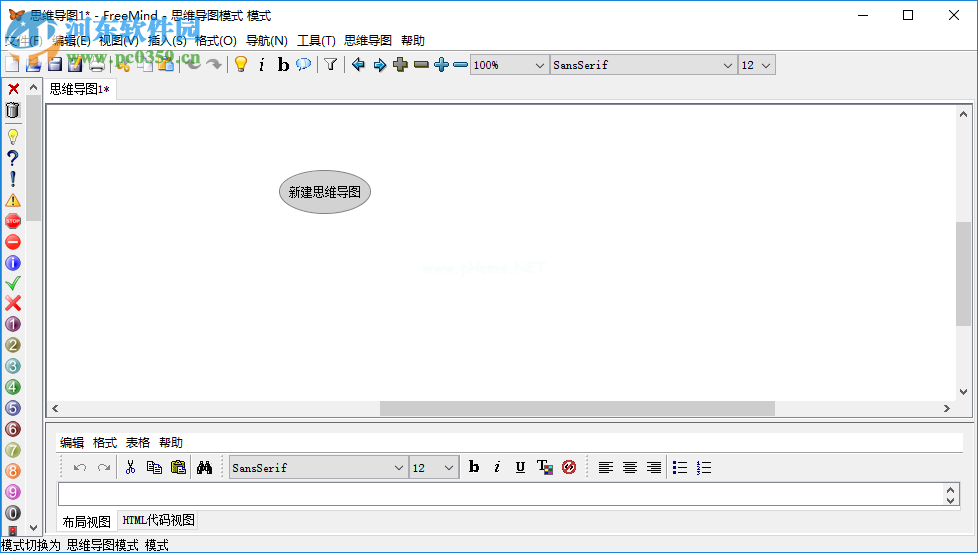Image resolution: width=978 pixels, height=553 pixels.
Task: Add the red no-entry icon
Action: tap(13, 242)
